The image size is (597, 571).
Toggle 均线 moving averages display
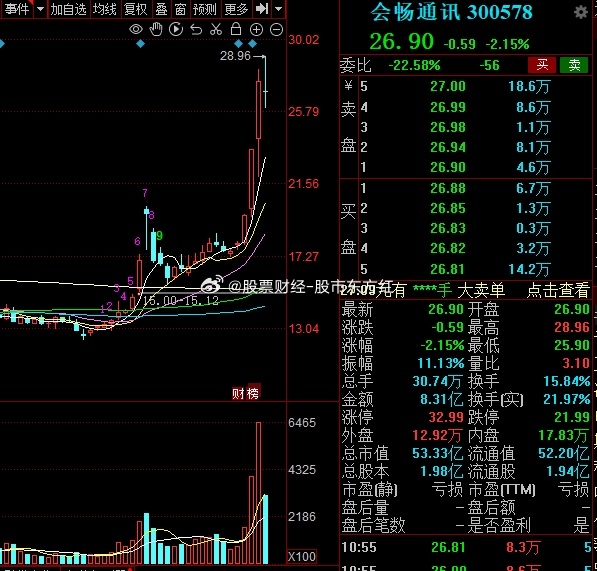pyautogui.click(x=105, y=9)
